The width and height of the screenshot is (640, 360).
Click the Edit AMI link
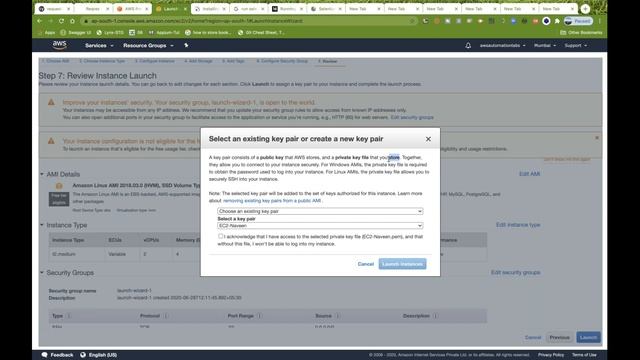pos(529,174)
